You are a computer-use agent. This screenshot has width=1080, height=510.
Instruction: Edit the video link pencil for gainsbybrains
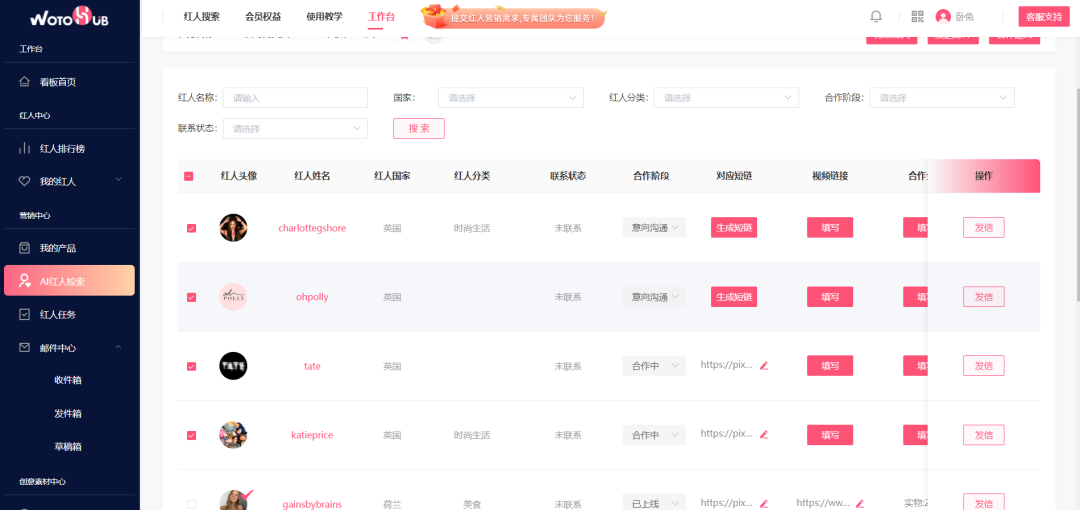(x=860, y=504)
